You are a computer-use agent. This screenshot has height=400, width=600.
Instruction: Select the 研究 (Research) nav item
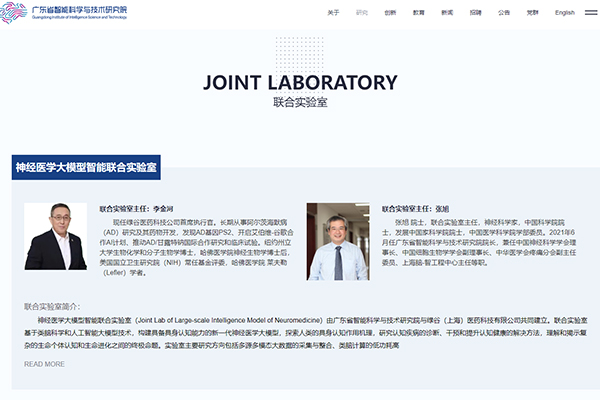click(x=362, y=13)
